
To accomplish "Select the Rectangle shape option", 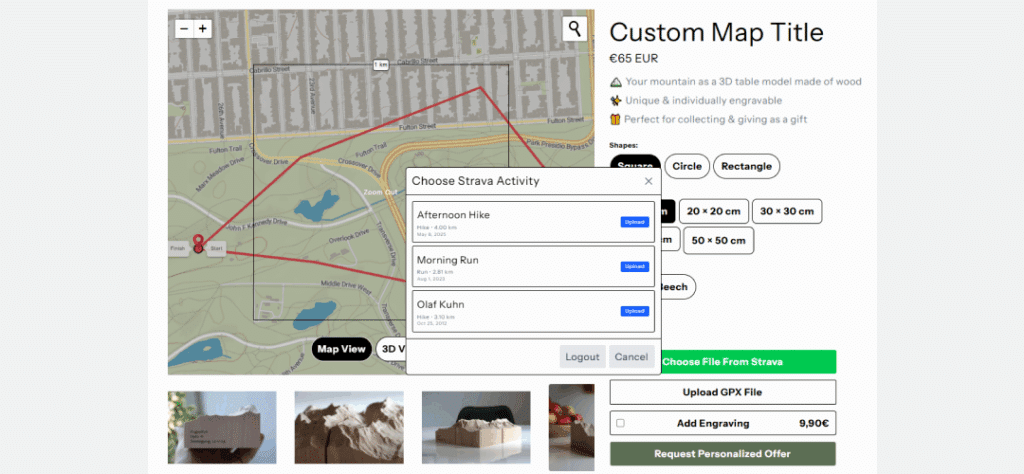I will (746, 166).
